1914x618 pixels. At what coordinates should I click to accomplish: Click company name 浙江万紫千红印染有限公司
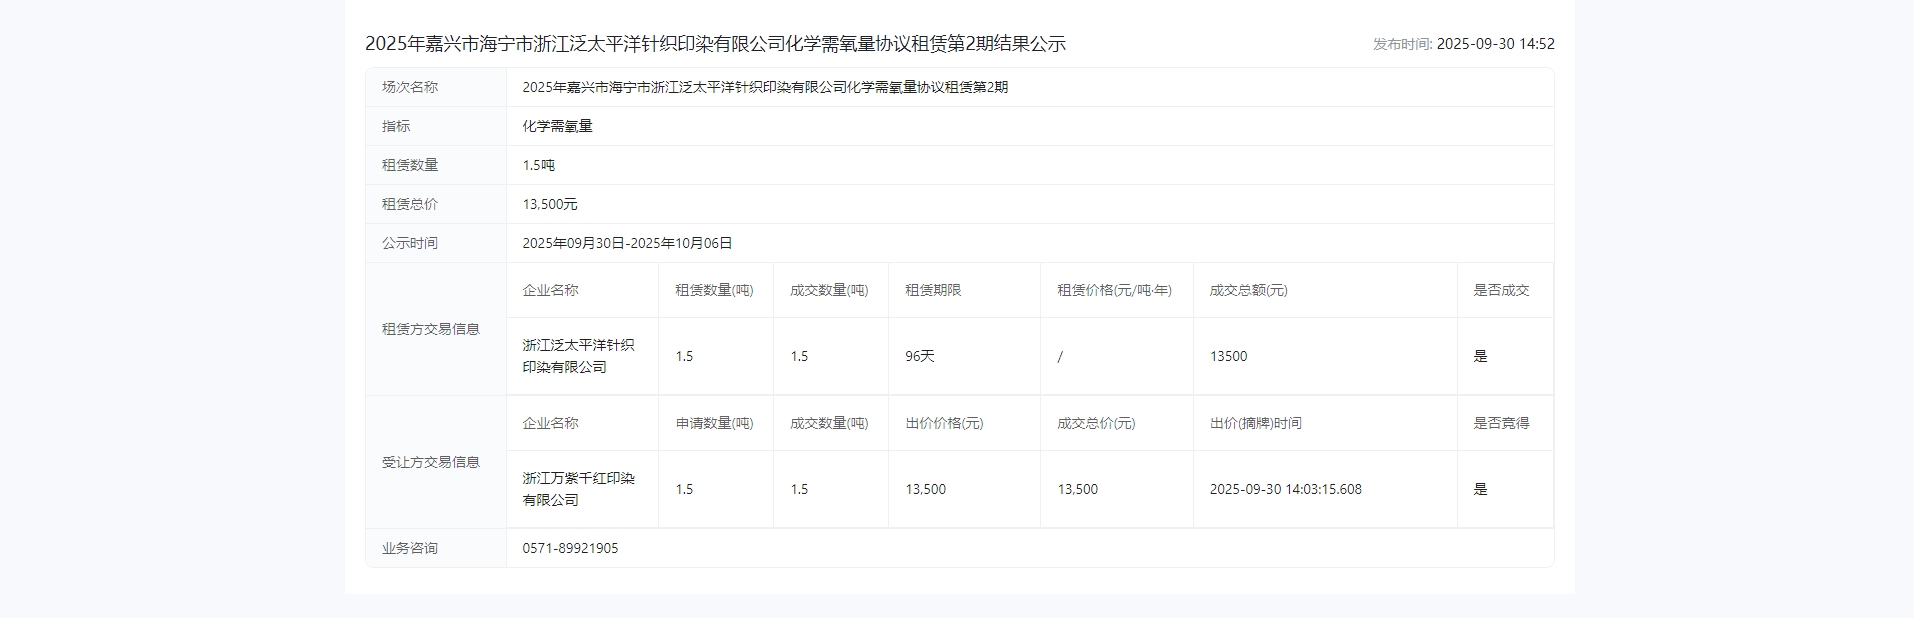[x=578, y=489]
